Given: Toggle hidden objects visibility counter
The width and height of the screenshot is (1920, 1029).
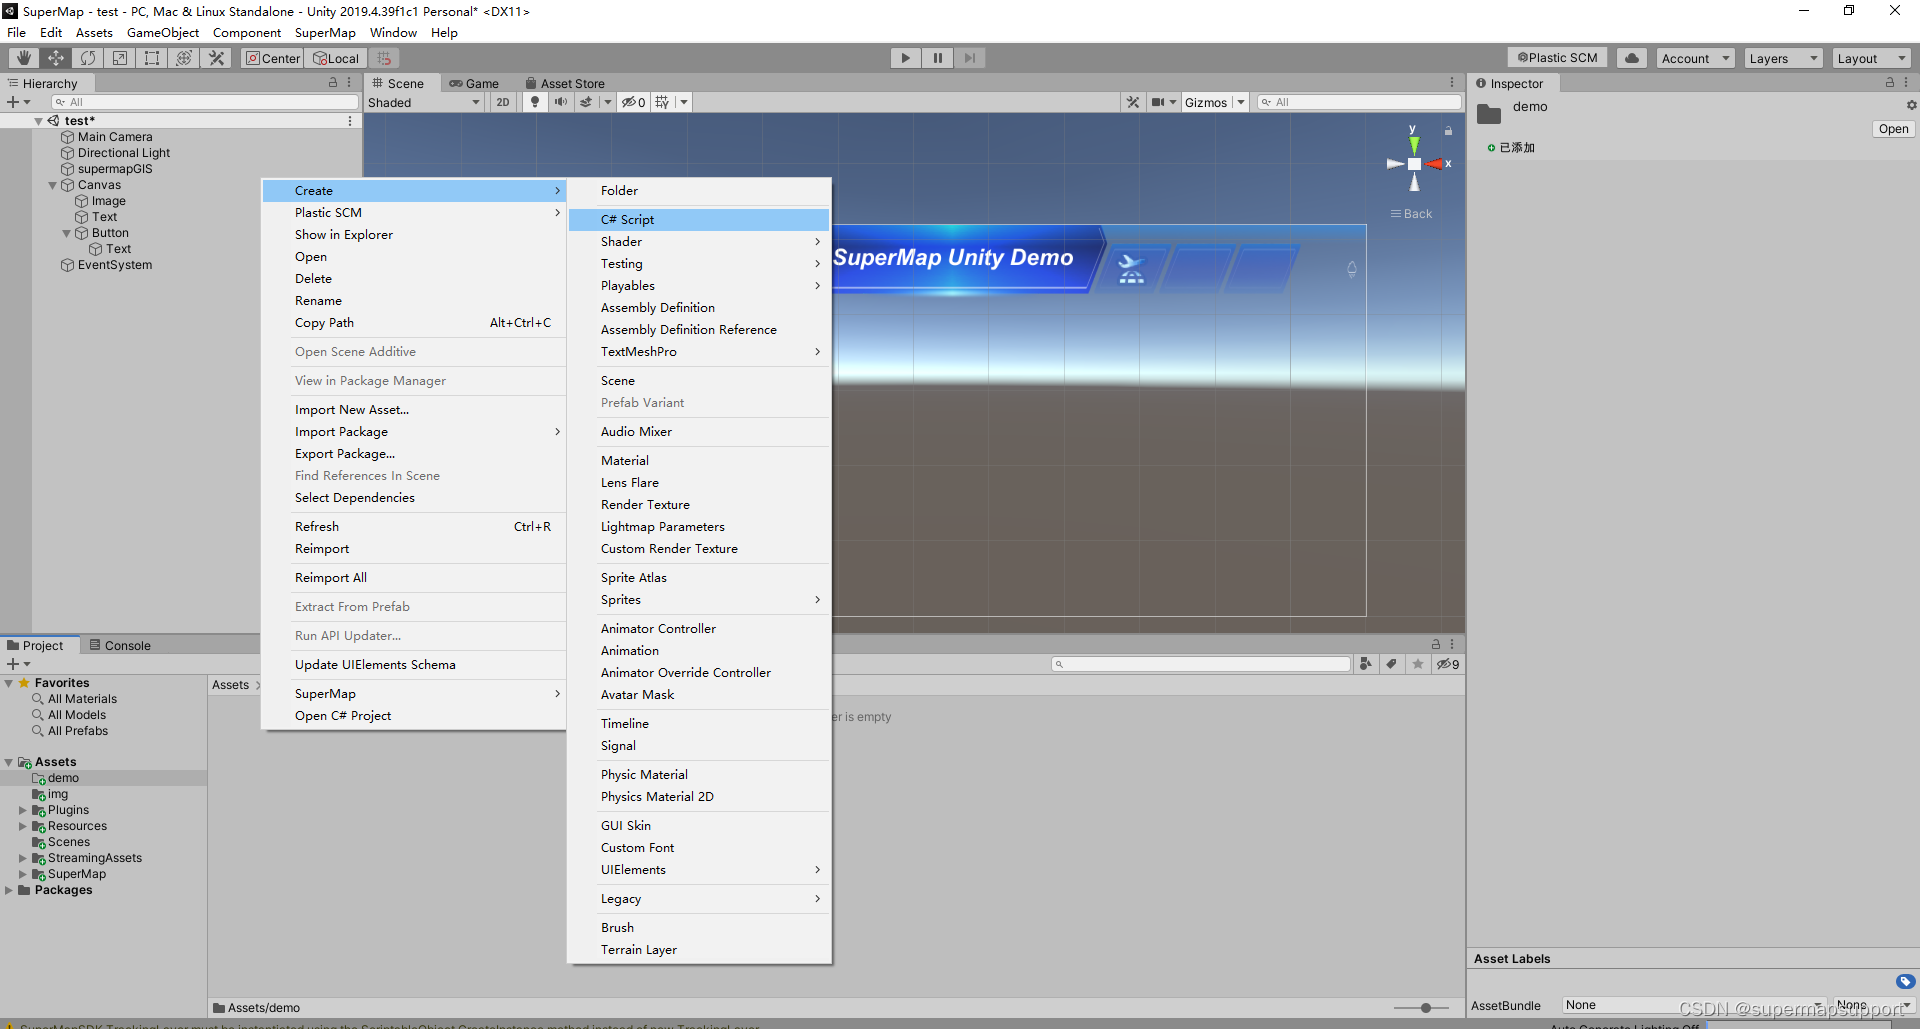Looking at the screenshot, I should pyautogui.click(x=634, y=102).
